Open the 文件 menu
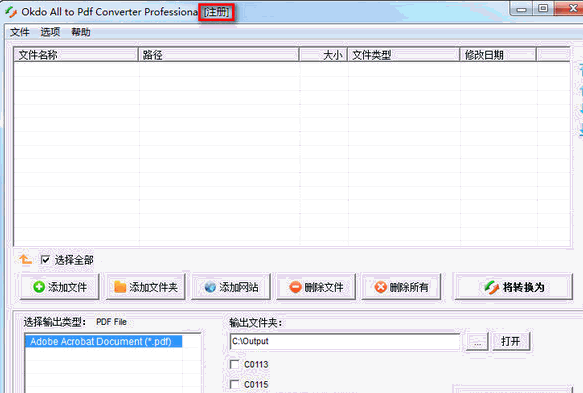Image resolution: width=583 pixels, height=393 pixels. tap(20, 32)
